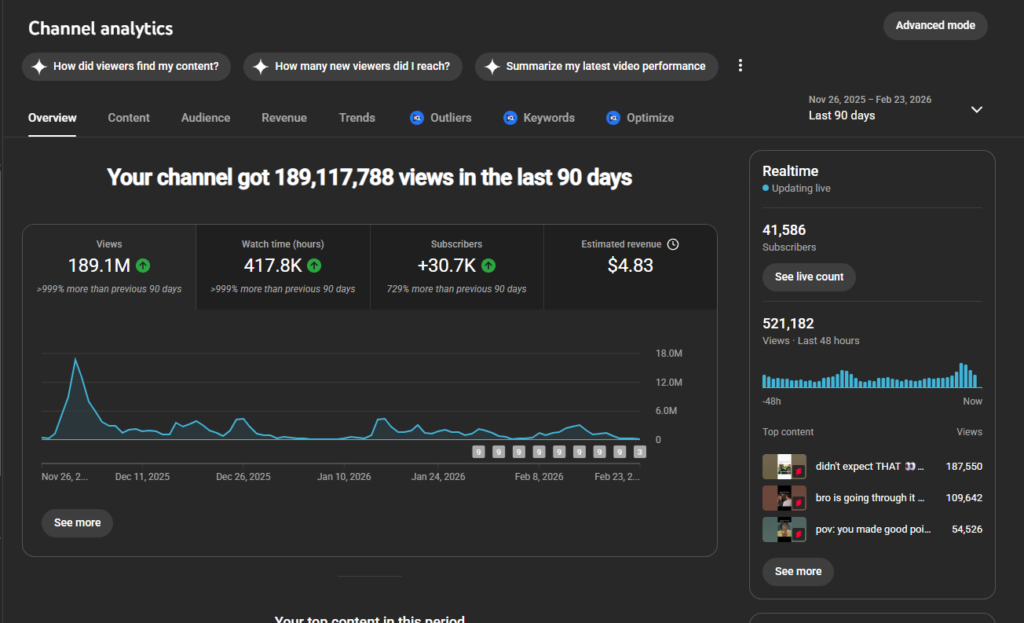The image size is (1024, 623).
Task: Click the See live count button
Action: click(x=808, y=277)
